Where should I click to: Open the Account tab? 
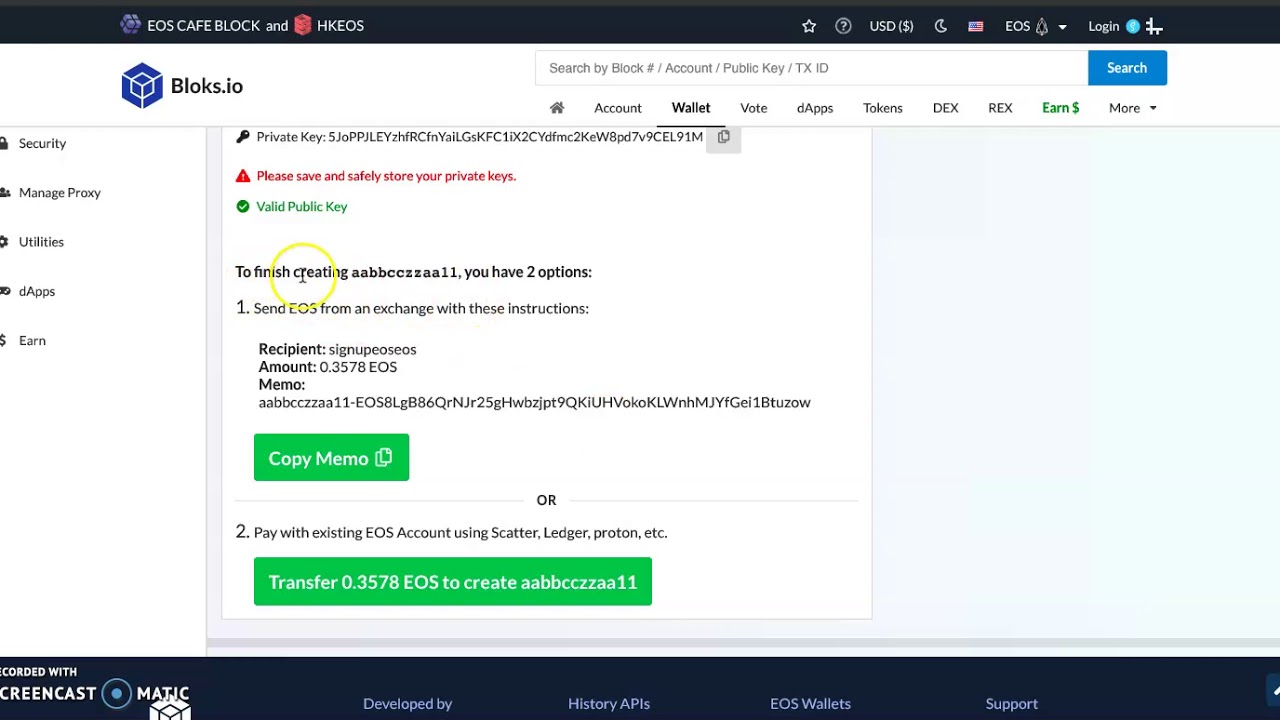[618, 108]
